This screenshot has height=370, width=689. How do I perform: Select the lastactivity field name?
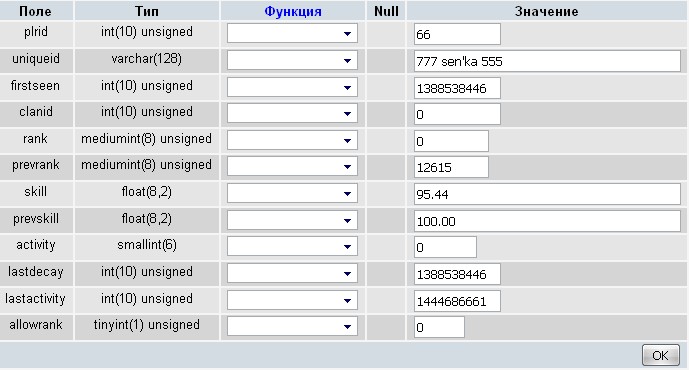point(35,298)
